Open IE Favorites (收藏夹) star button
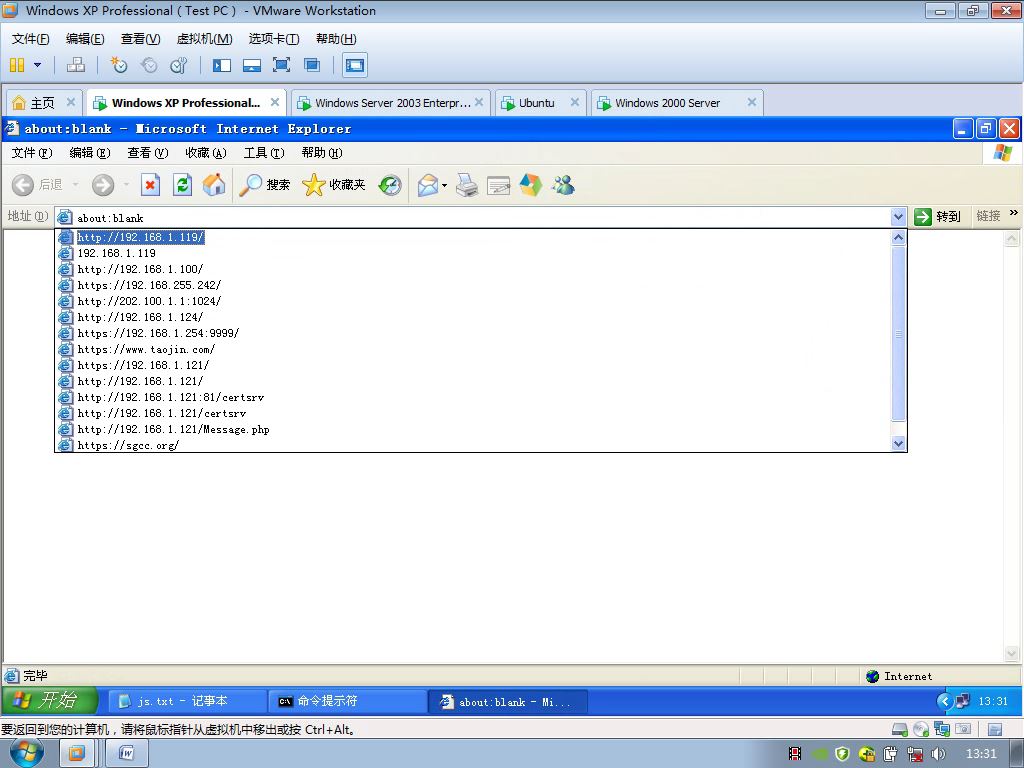 pos(334,185)
